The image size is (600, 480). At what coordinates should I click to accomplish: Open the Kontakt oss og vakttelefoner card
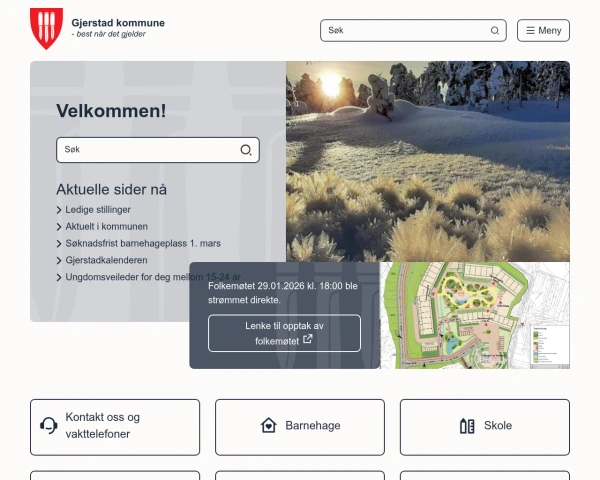(115, 427)
